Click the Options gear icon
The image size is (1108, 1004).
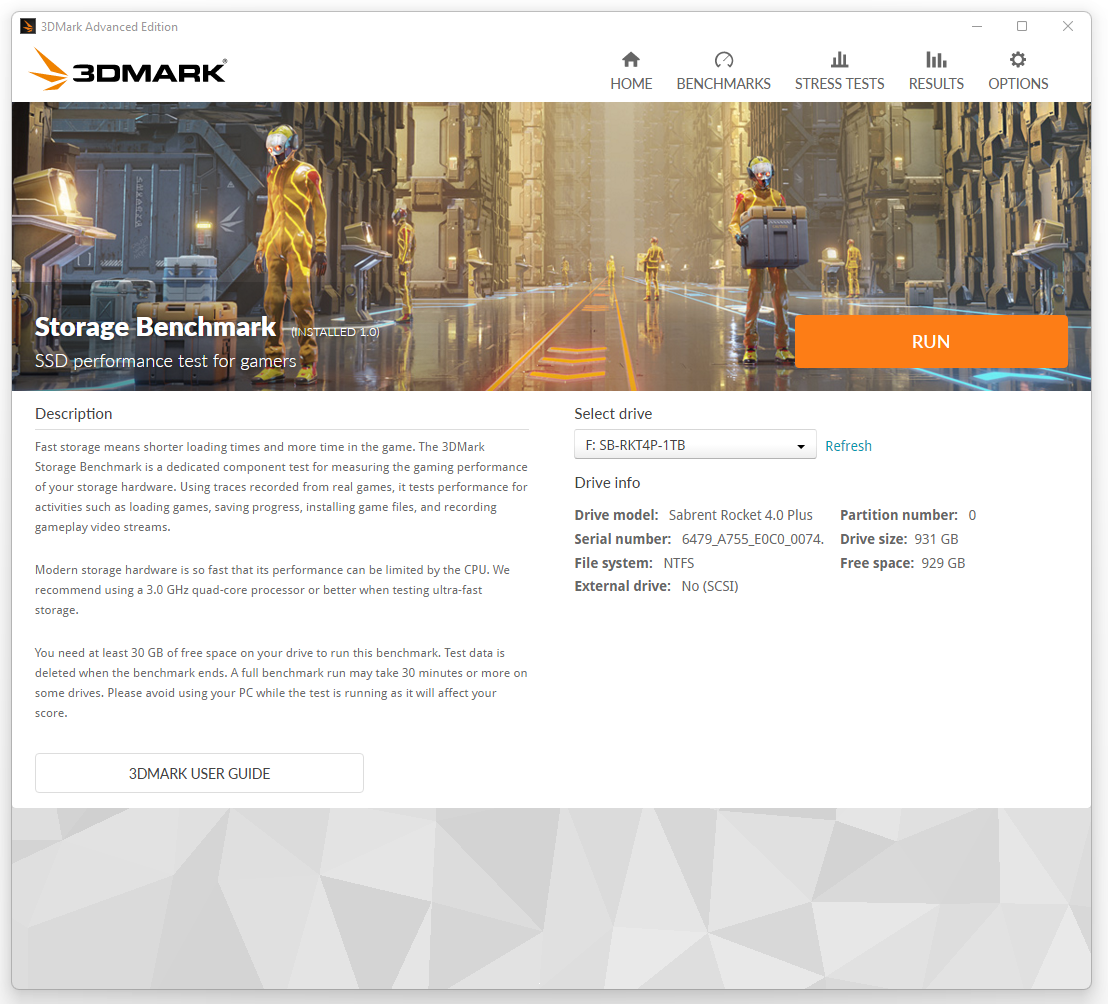pyautogui.click(x=1018, y=59)
